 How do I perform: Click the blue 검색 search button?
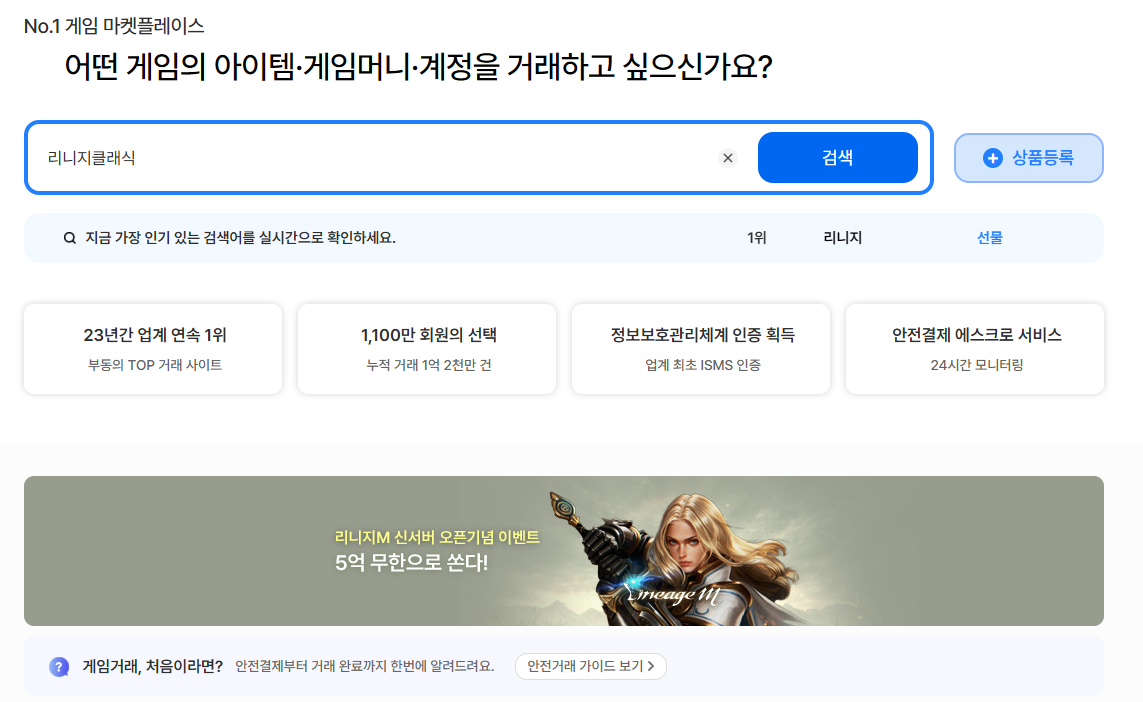click(838, 157)
